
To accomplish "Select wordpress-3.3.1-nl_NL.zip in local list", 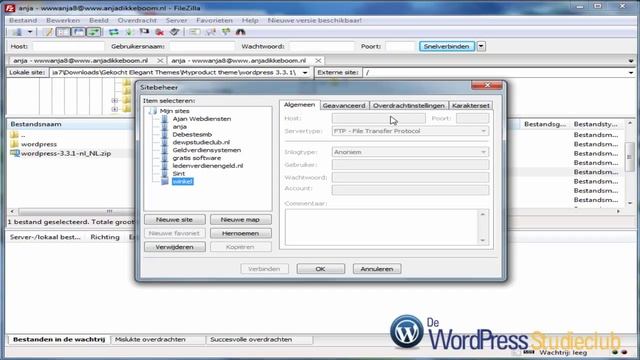I will coord(66,153).
